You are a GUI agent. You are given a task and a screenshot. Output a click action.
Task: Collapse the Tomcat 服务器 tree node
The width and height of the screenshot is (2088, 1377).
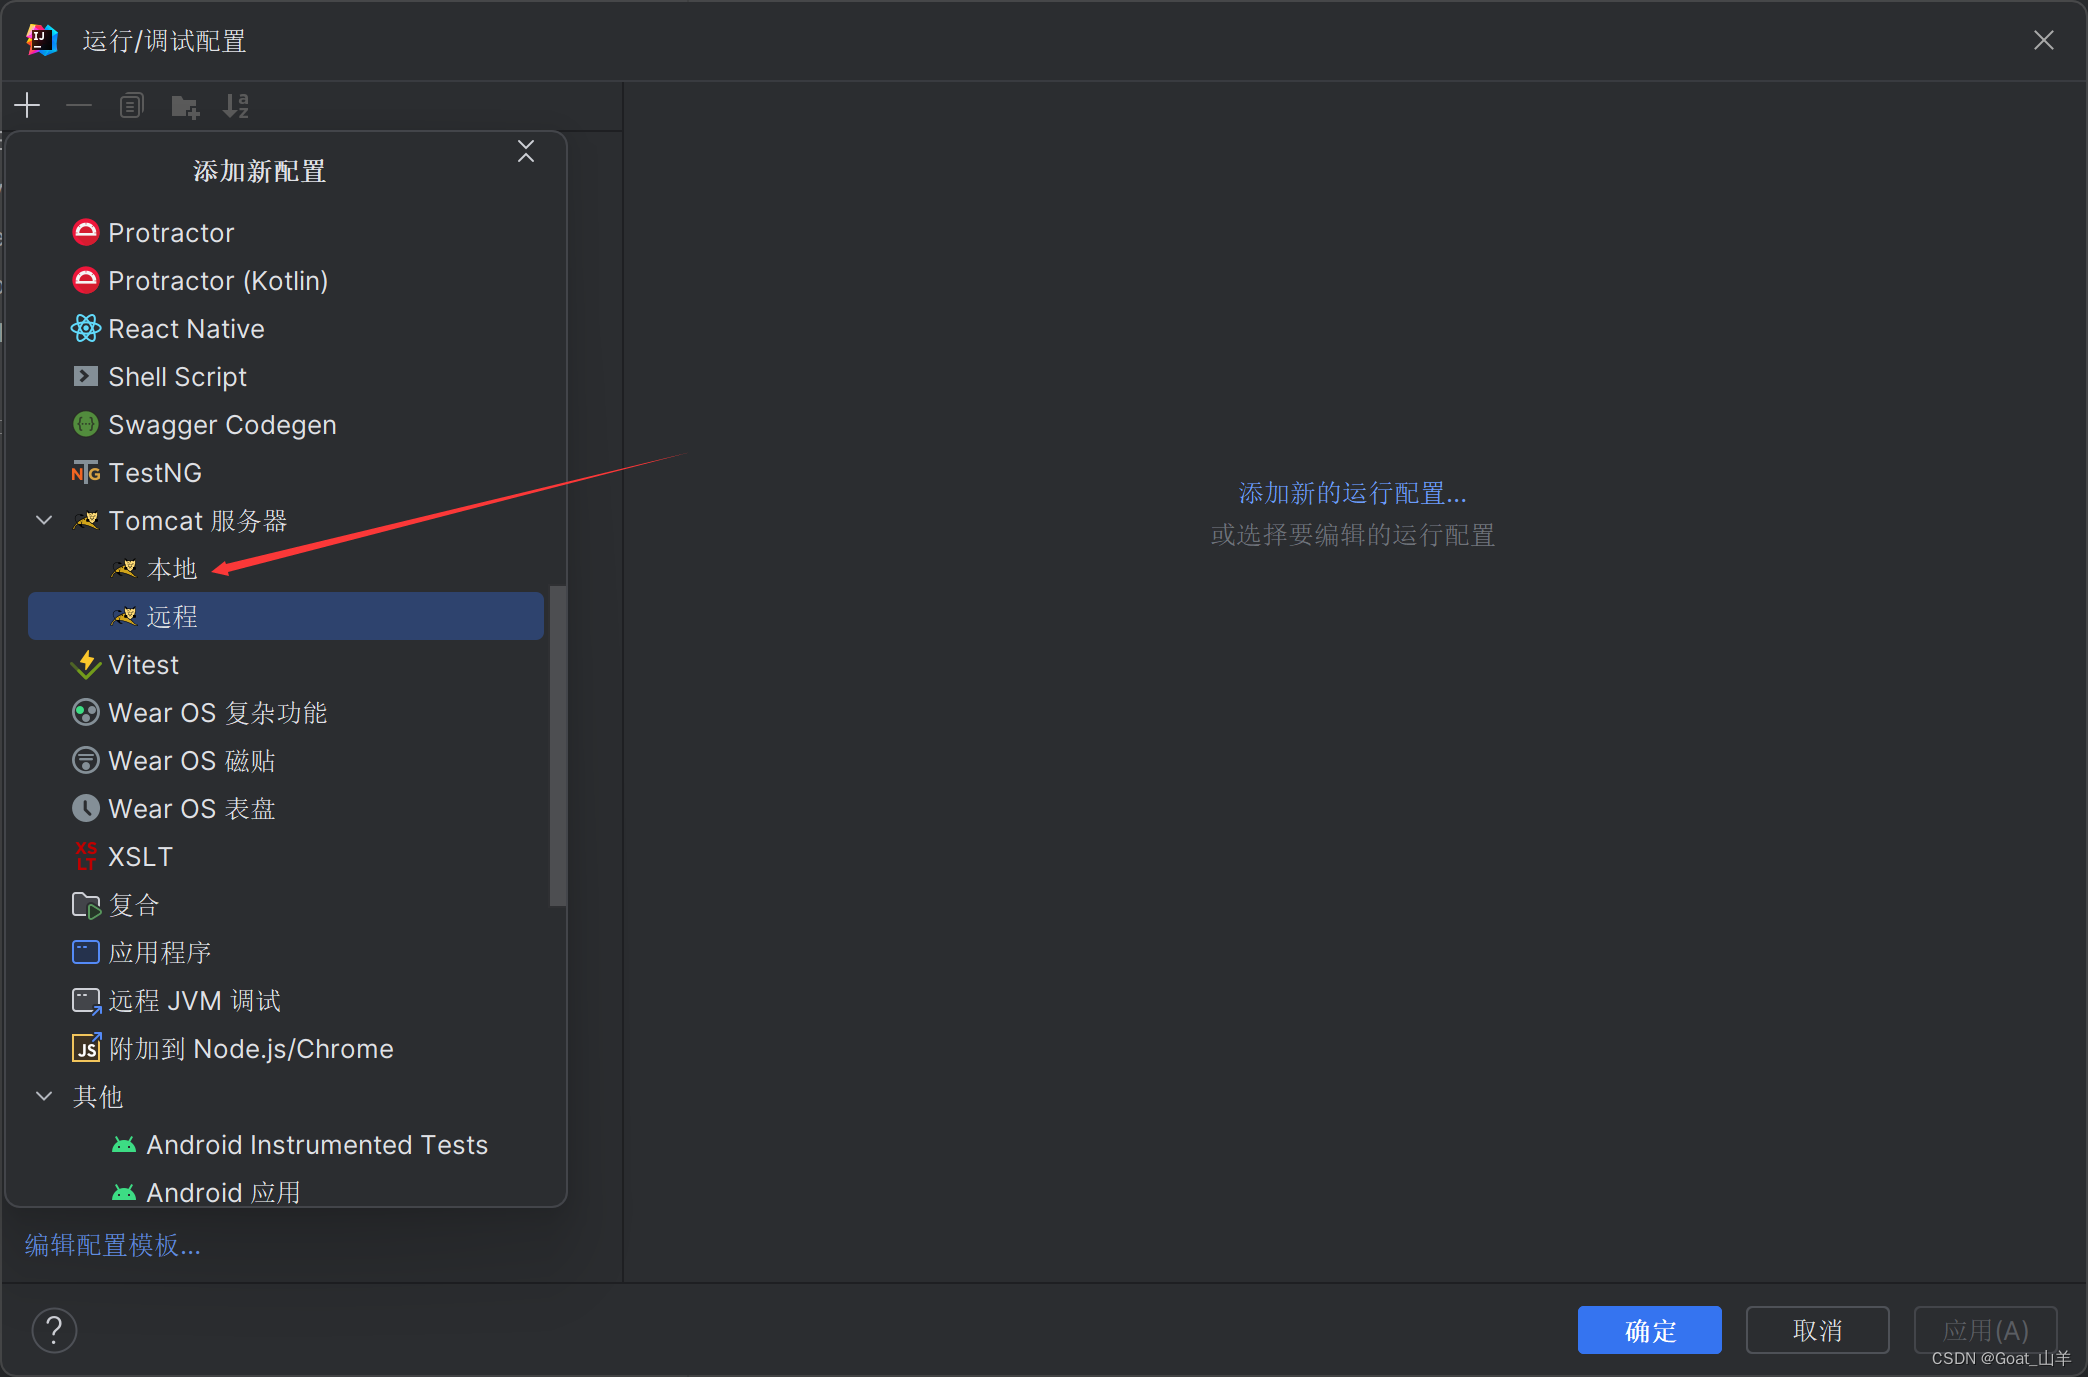44,520
